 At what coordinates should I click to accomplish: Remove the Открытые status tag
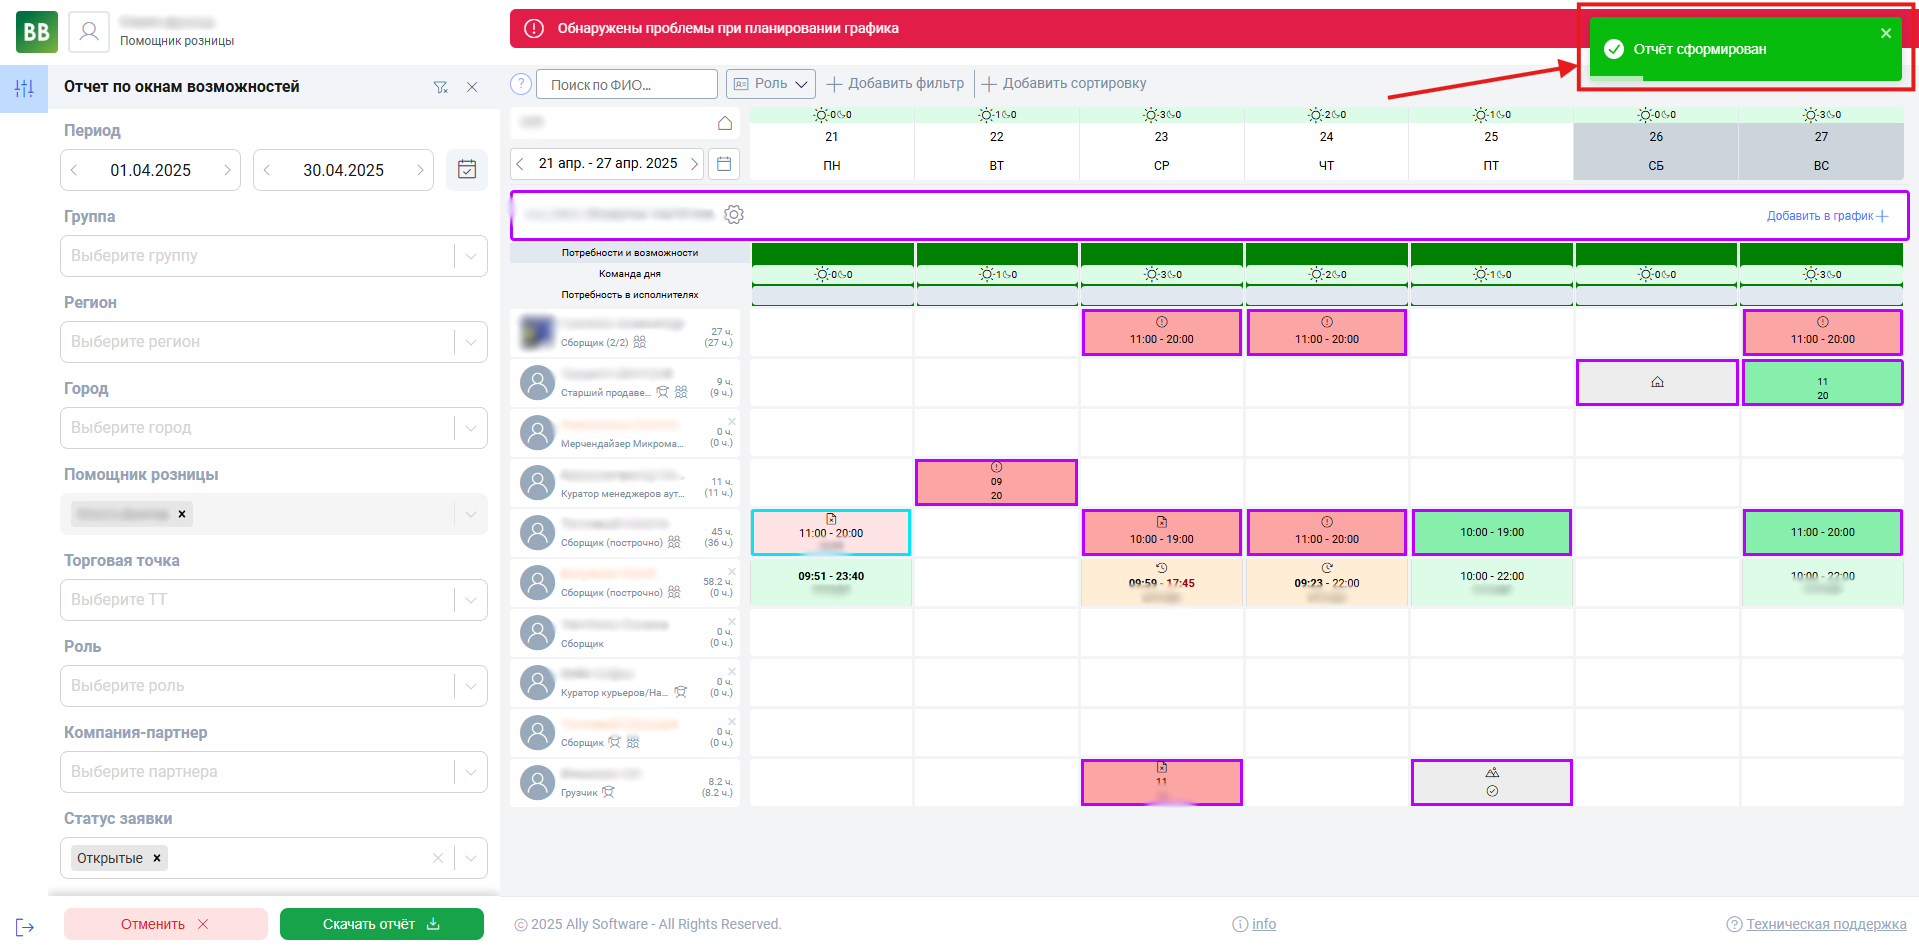pos(157,858)
